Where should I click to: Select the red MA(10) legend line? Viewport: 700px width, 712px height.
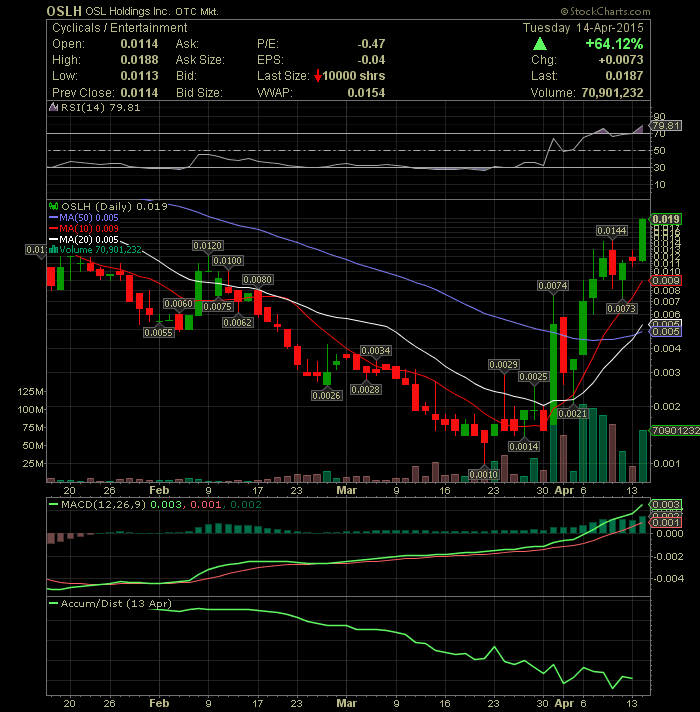54,228
